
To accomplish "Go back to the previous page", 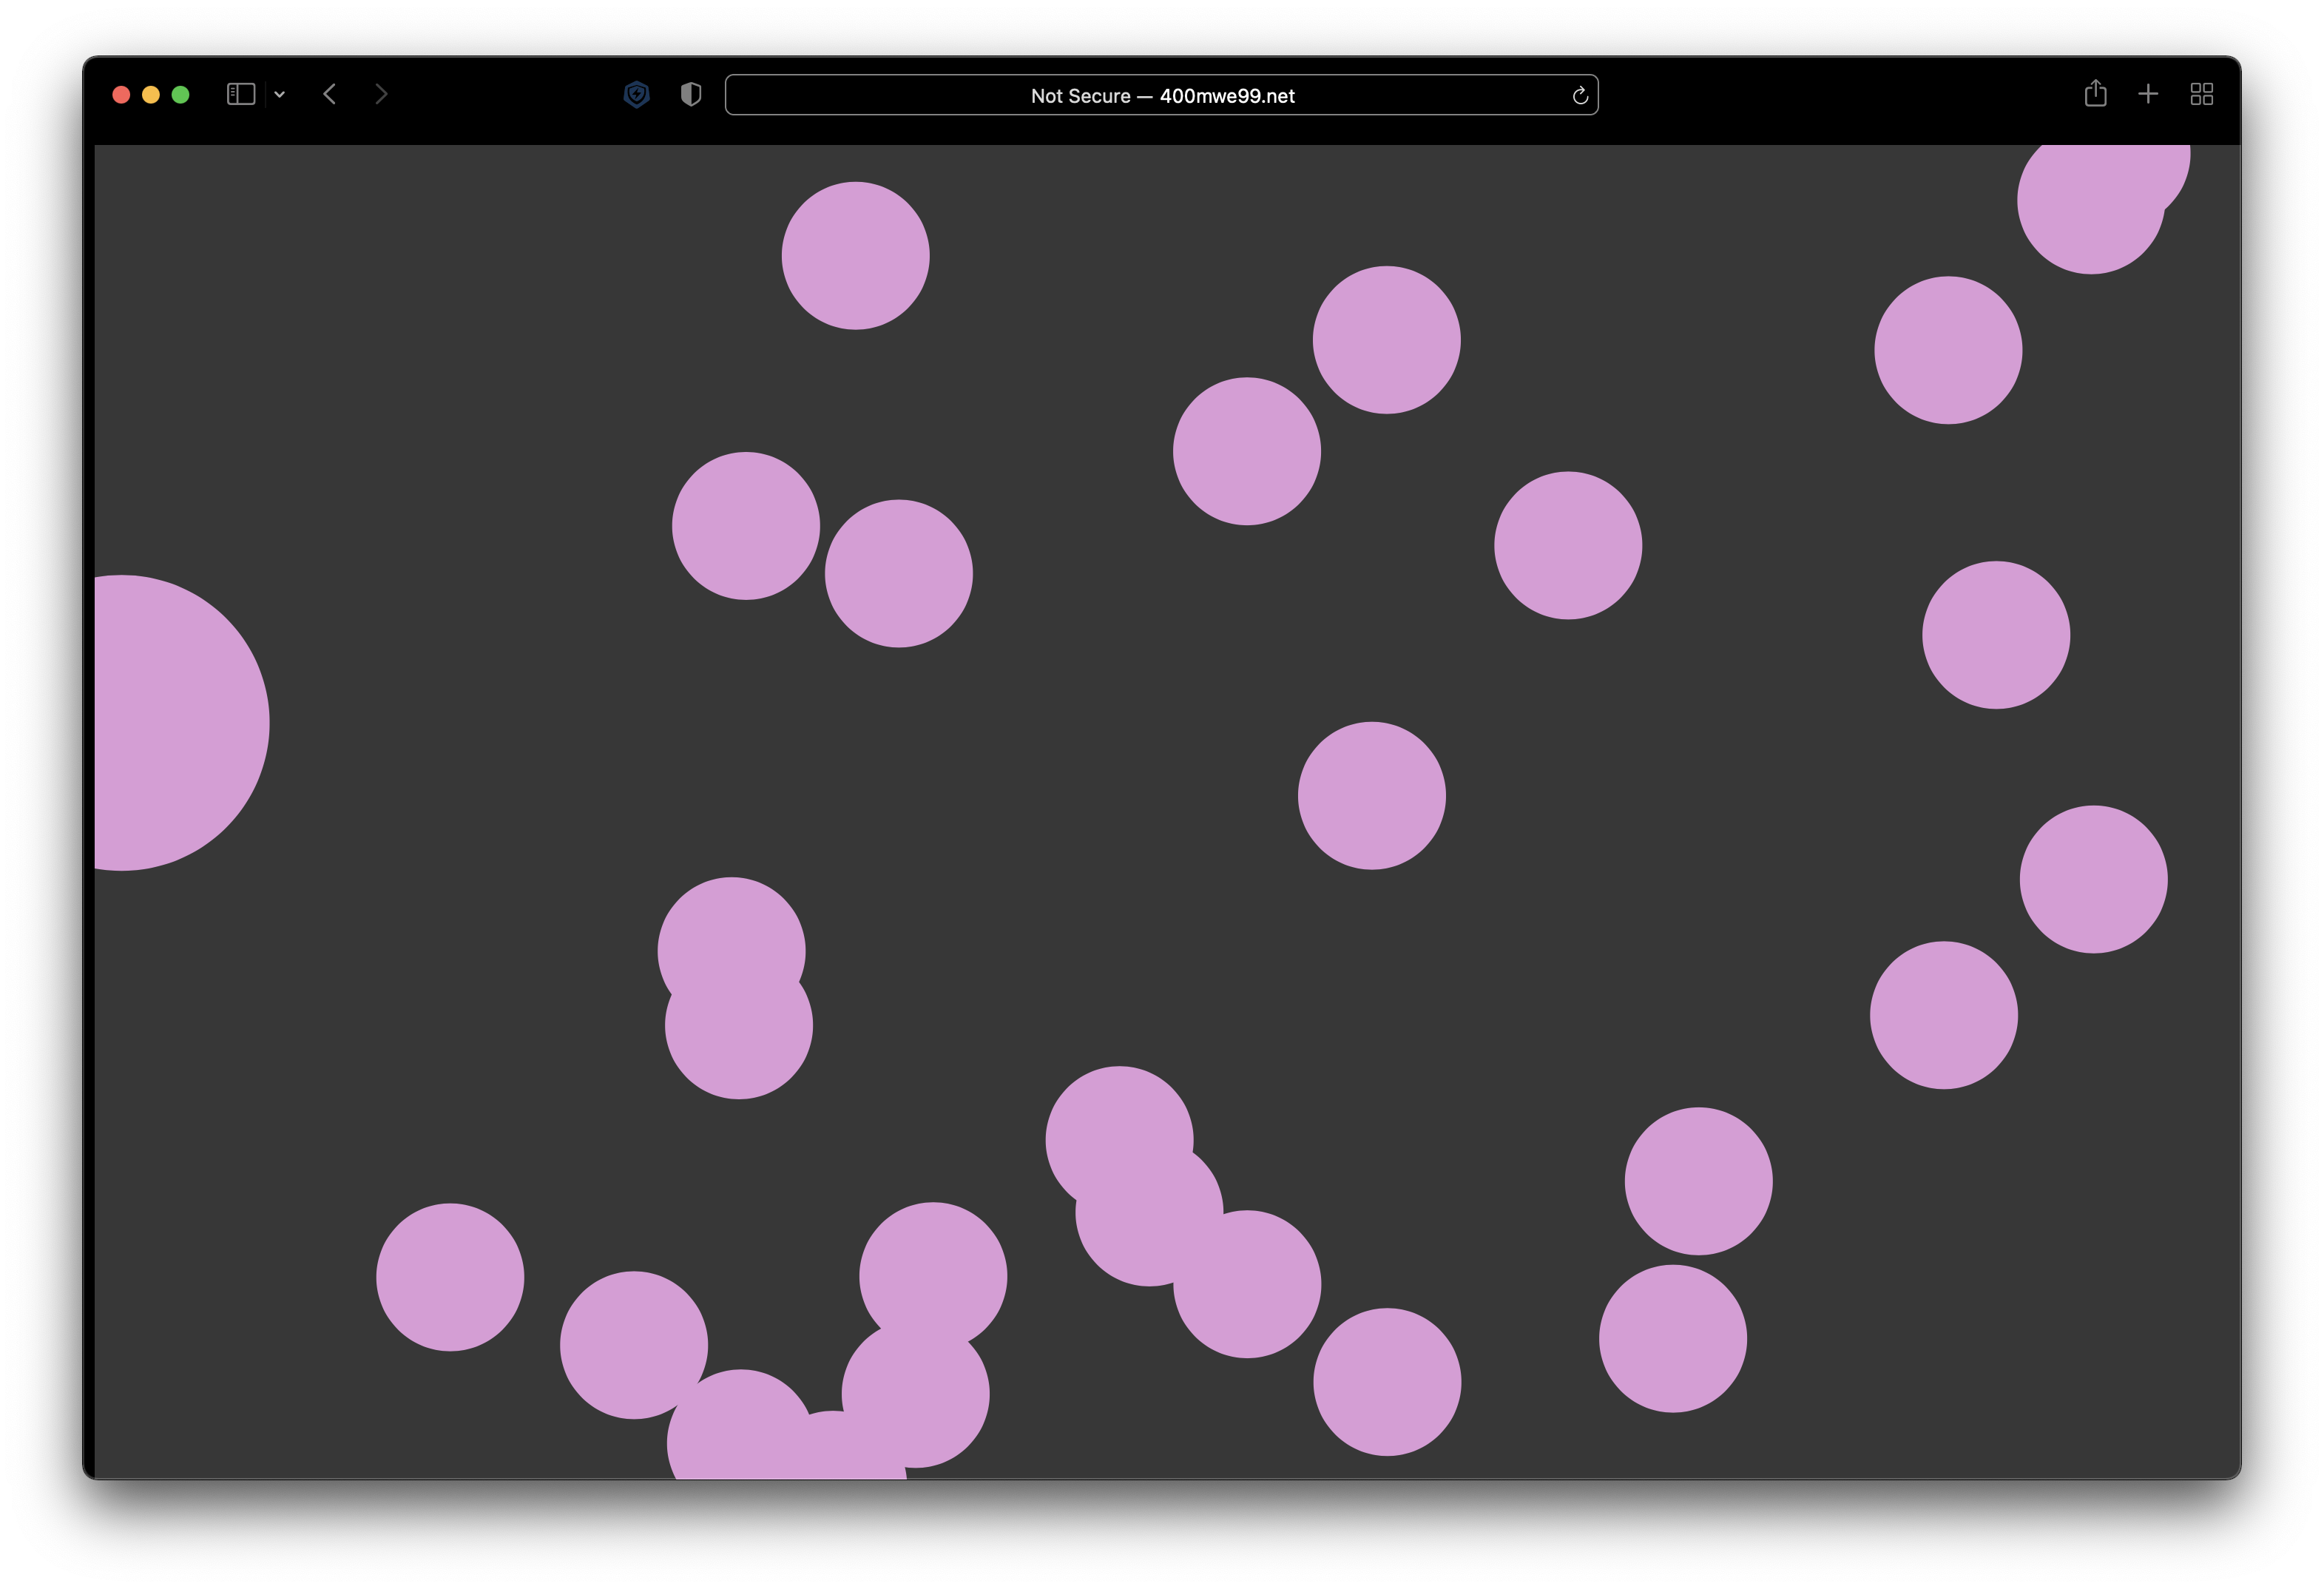I will [x=330, y=94].
